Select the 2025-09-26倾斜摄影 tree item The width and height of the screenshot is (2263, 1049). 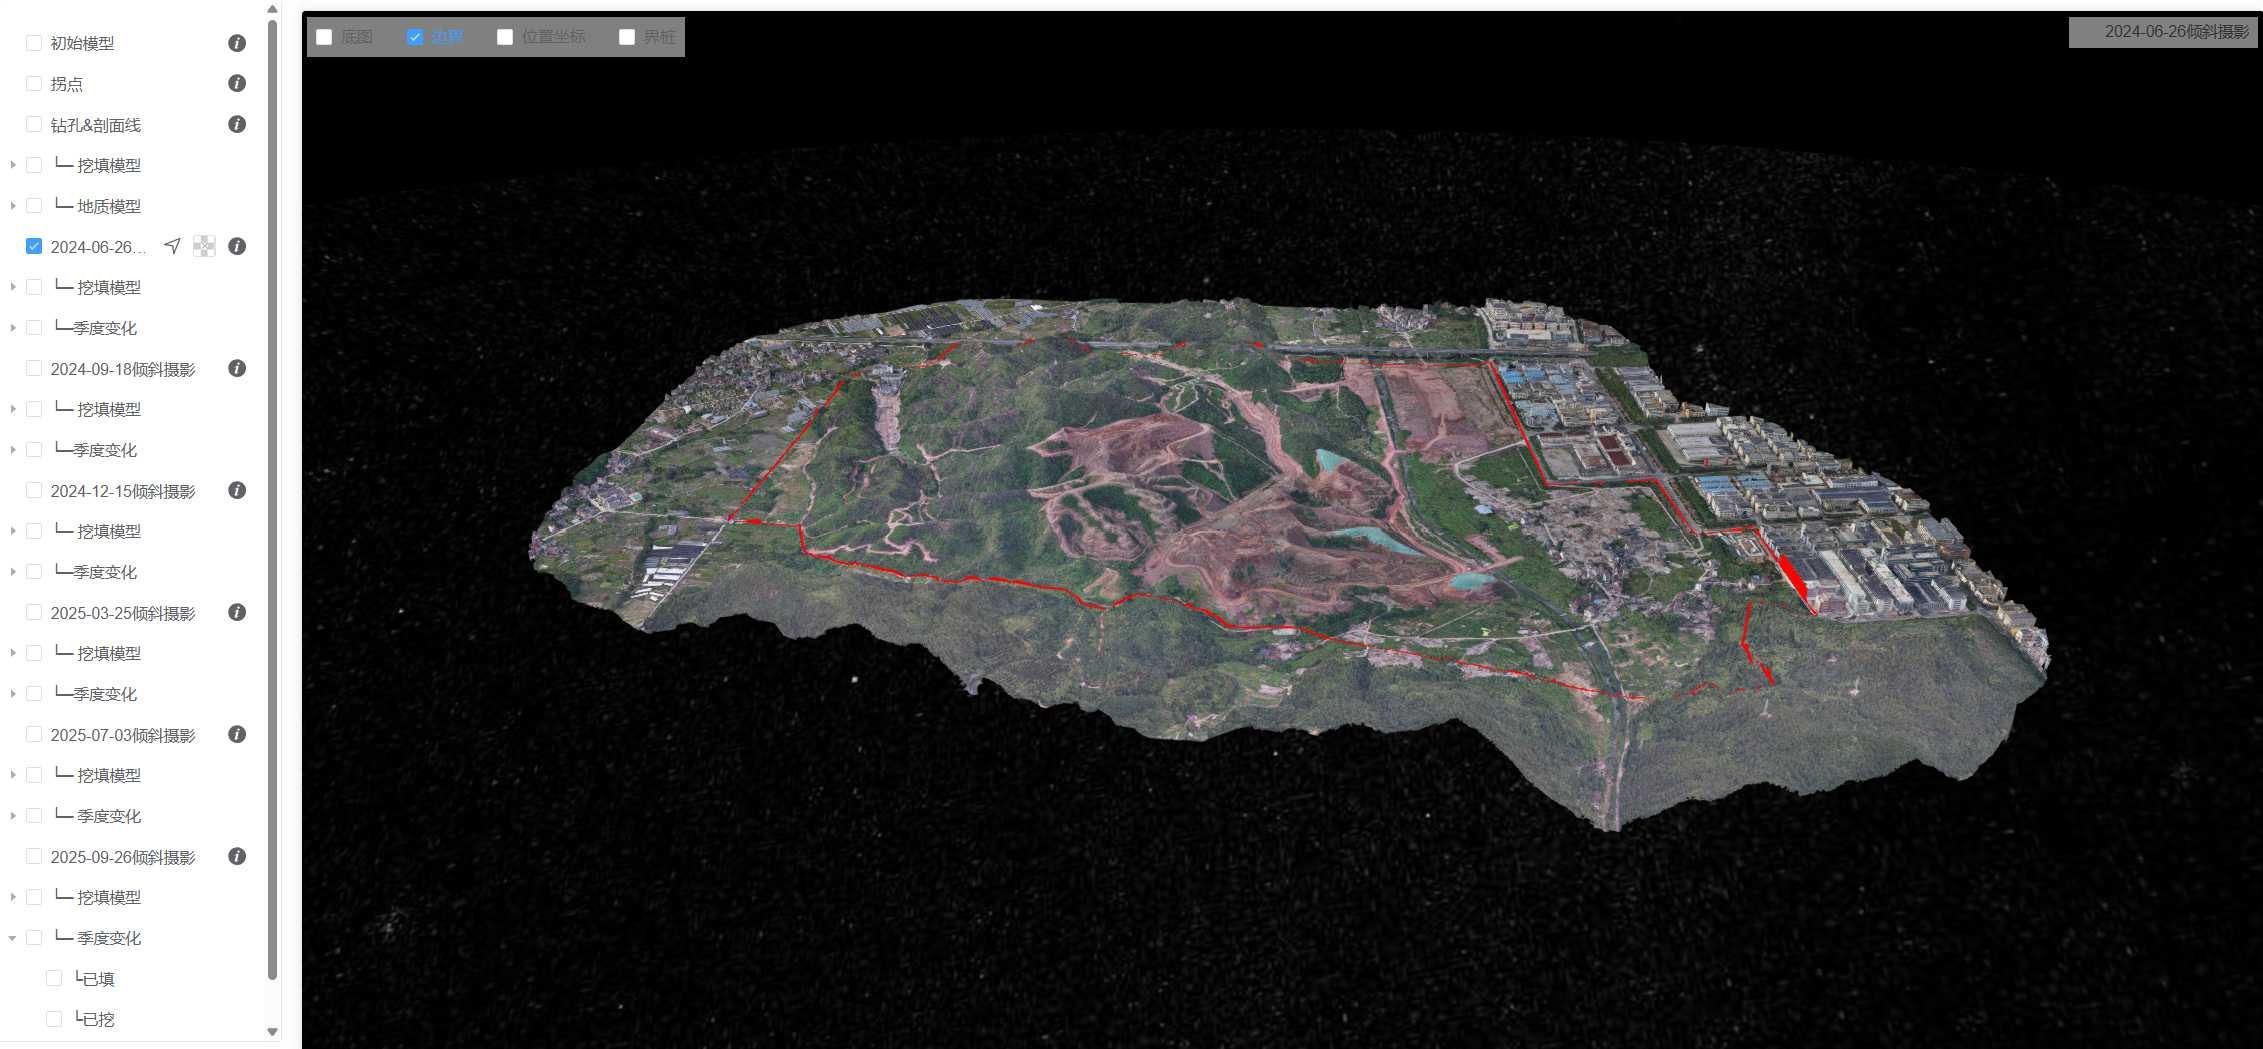coord(122,857)
